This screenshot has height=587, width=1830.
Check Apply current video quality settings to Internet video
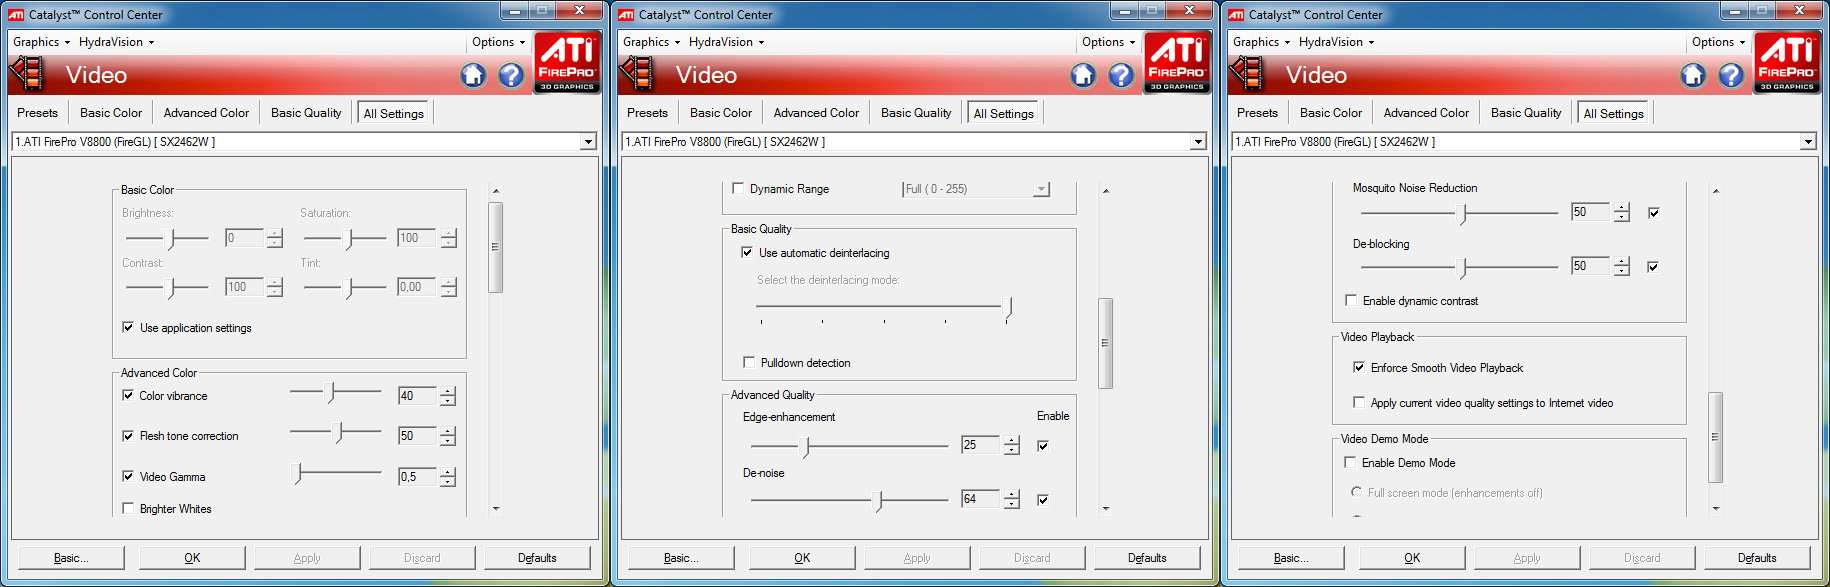pos(1359,402)
